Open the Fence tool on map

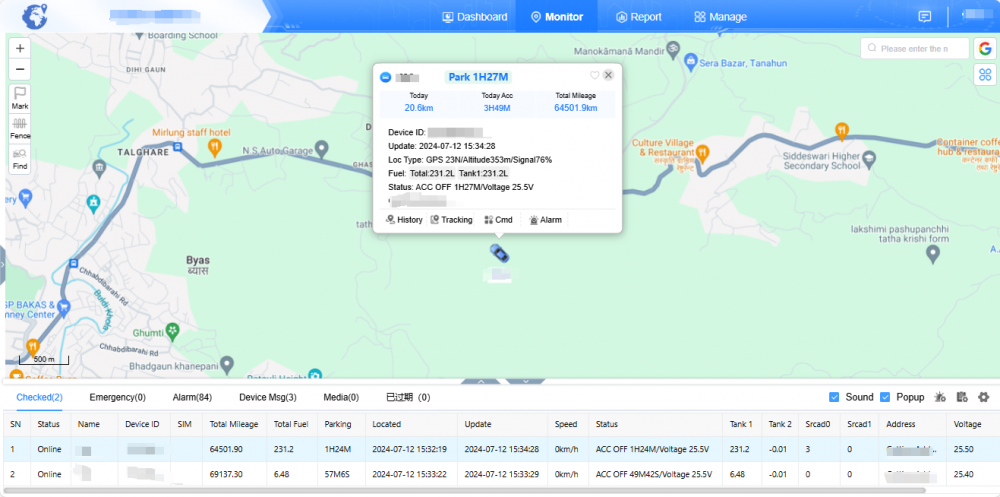[20, 126]
